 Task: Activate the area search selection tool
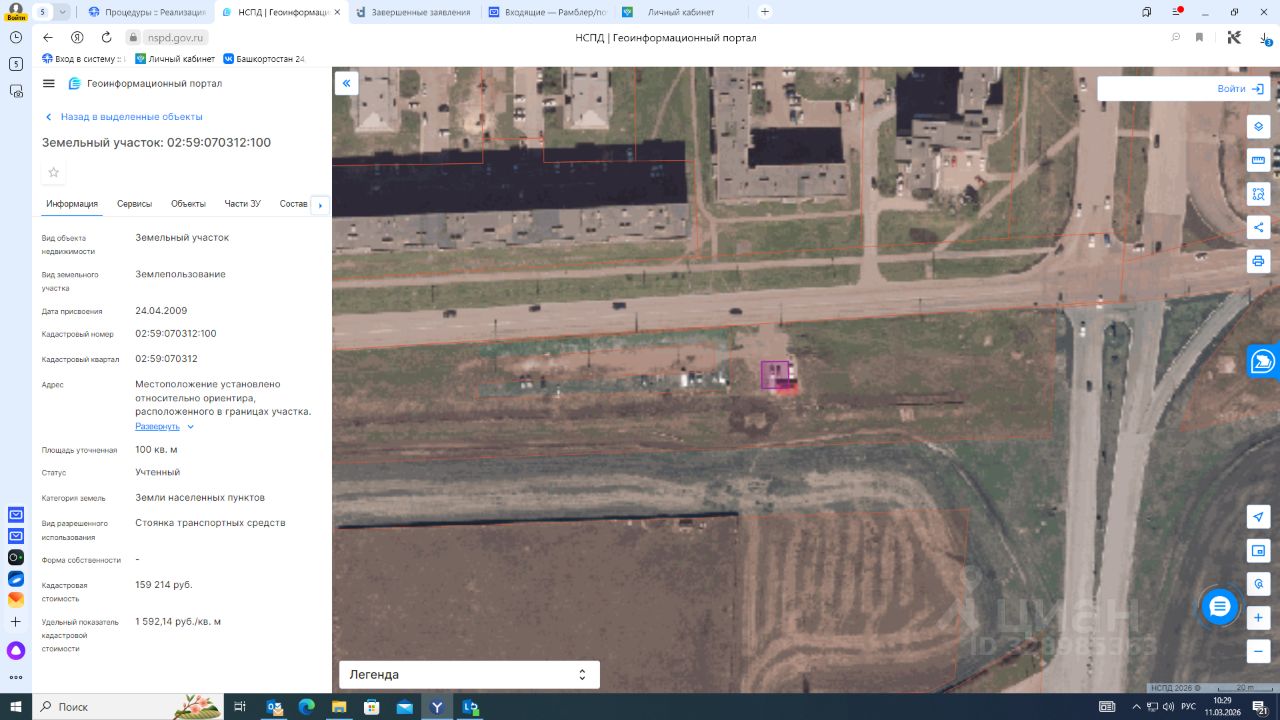click(x=1258, y=194)
